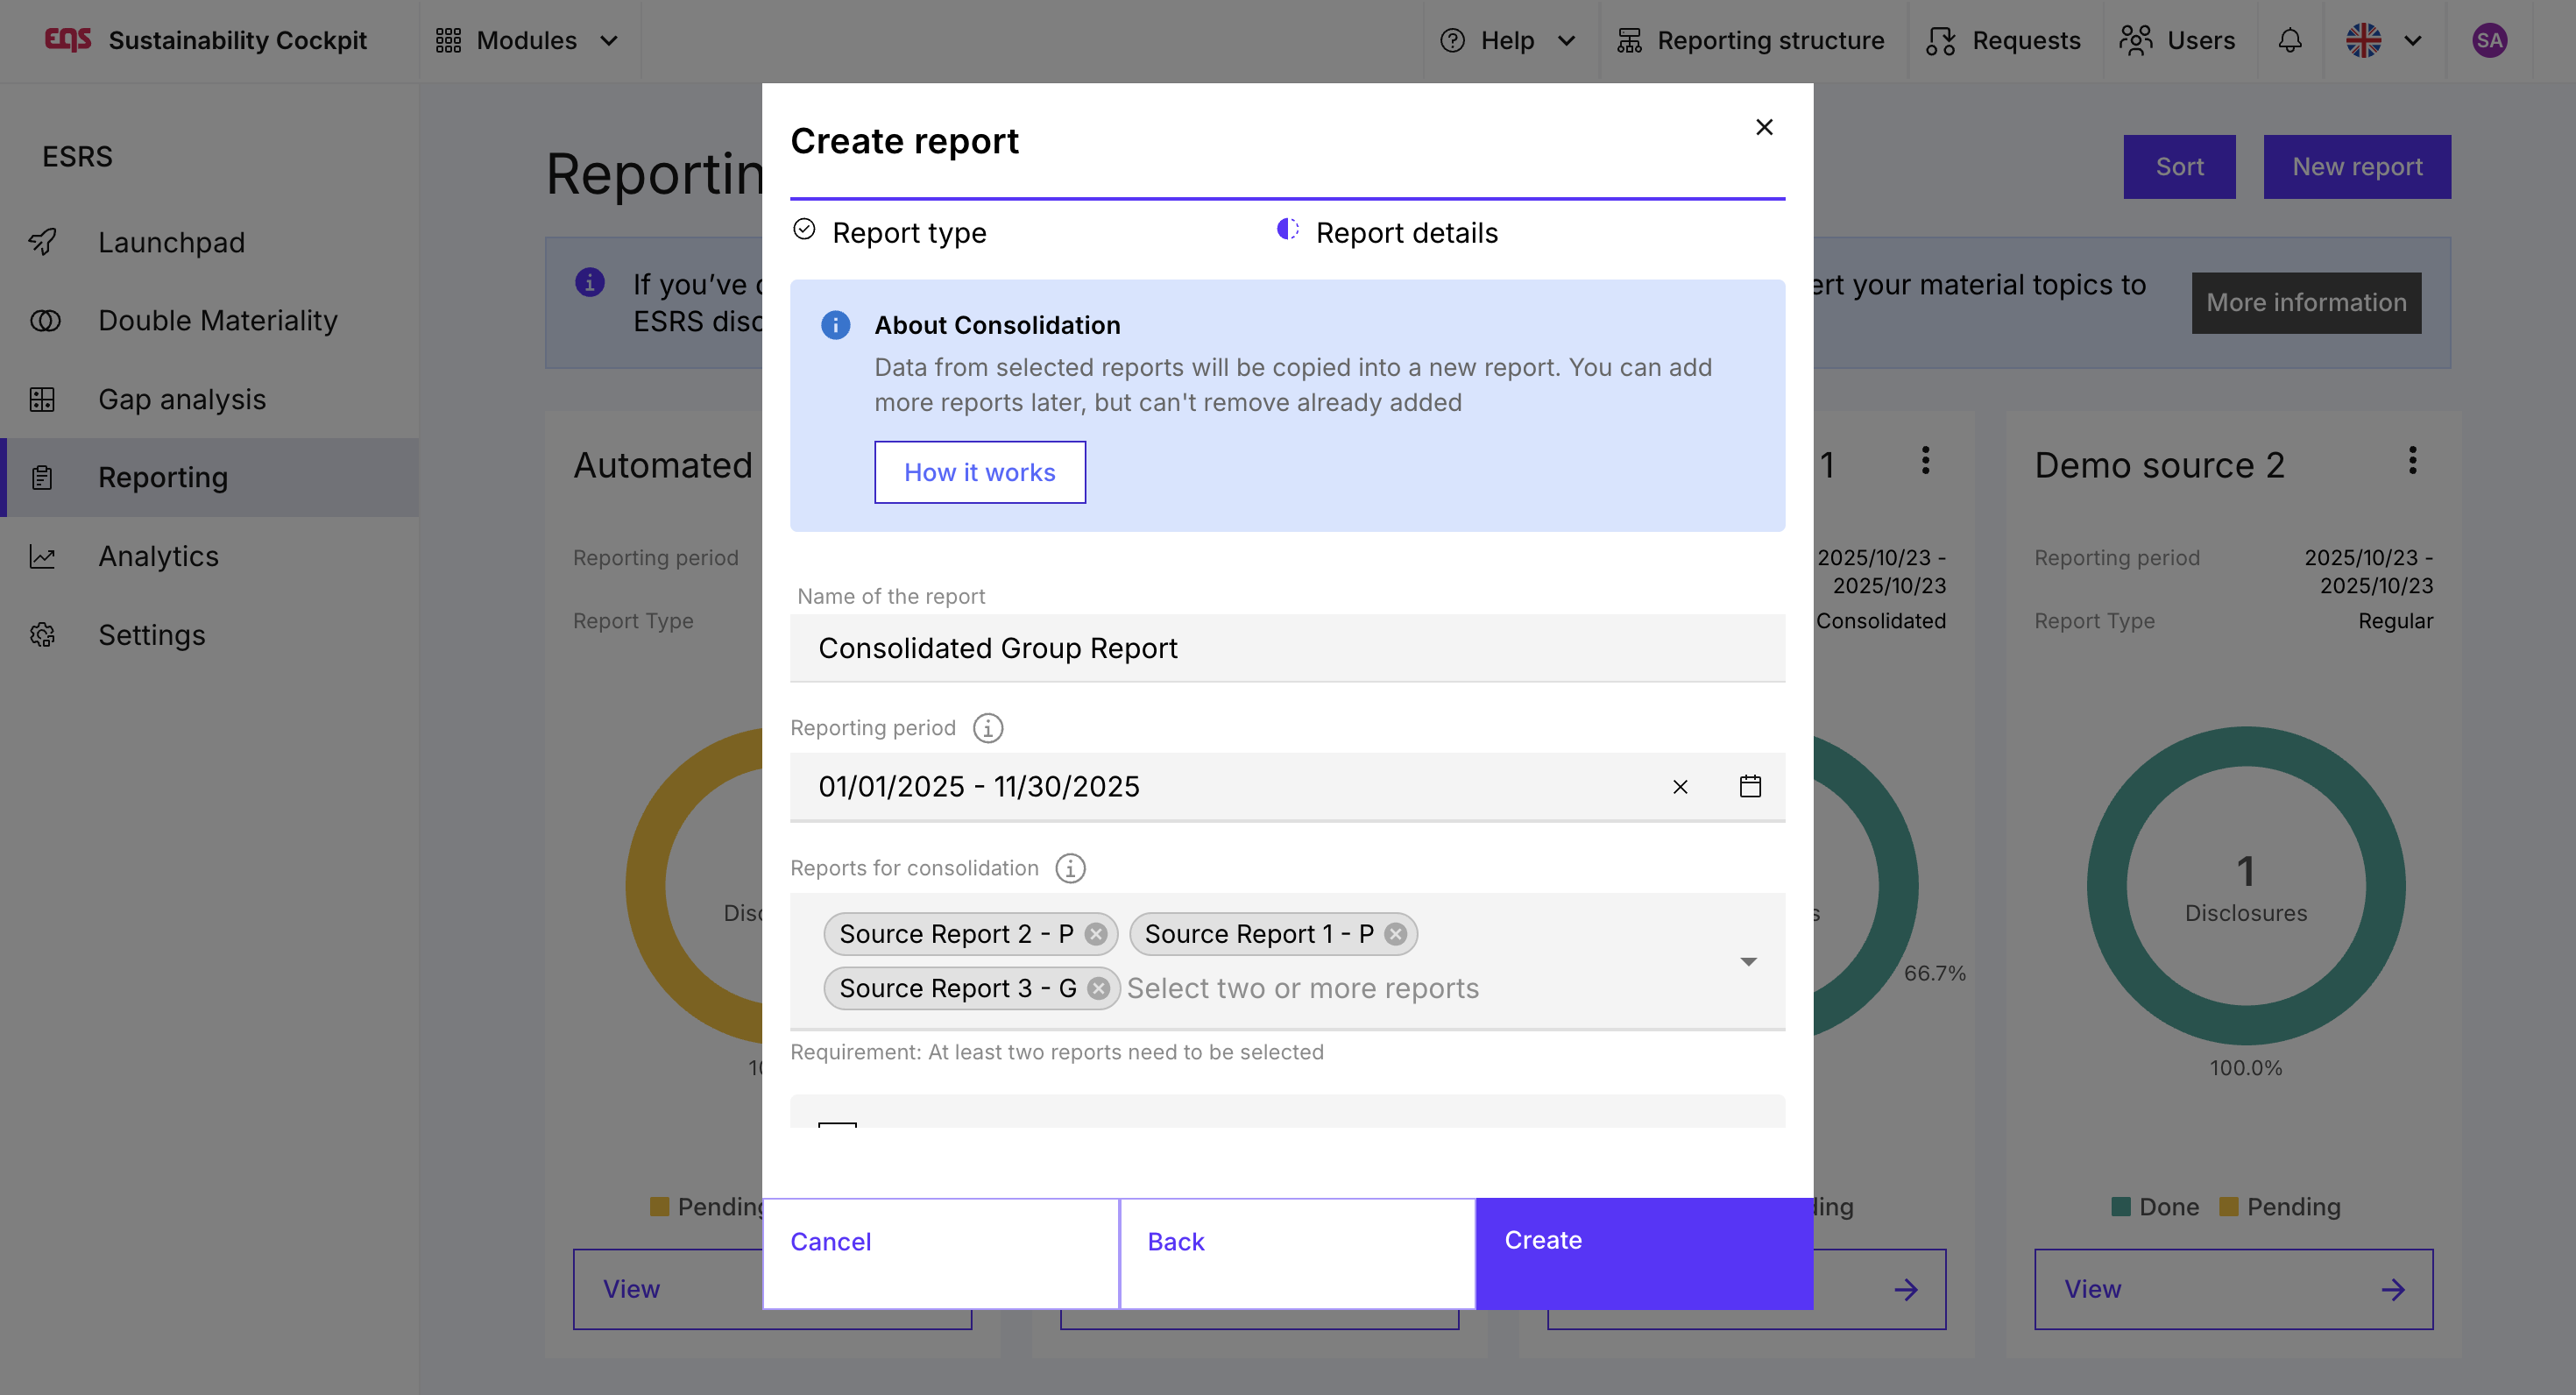
Task: Open the calendar date picker icon
Action: pos(1749,786)
